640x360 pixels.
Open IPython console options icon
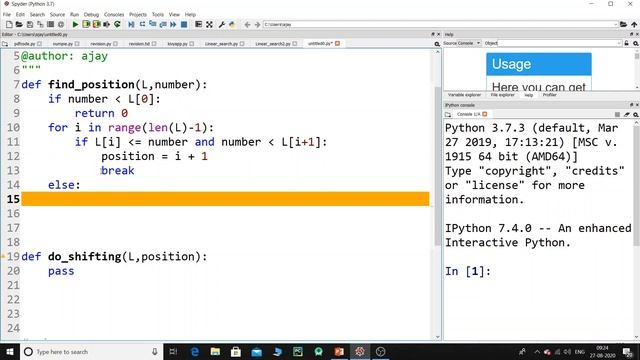click(636, 114)
